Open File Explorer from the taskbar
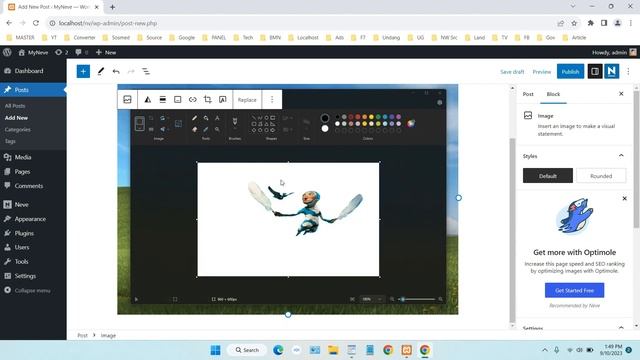 (333, 350)
